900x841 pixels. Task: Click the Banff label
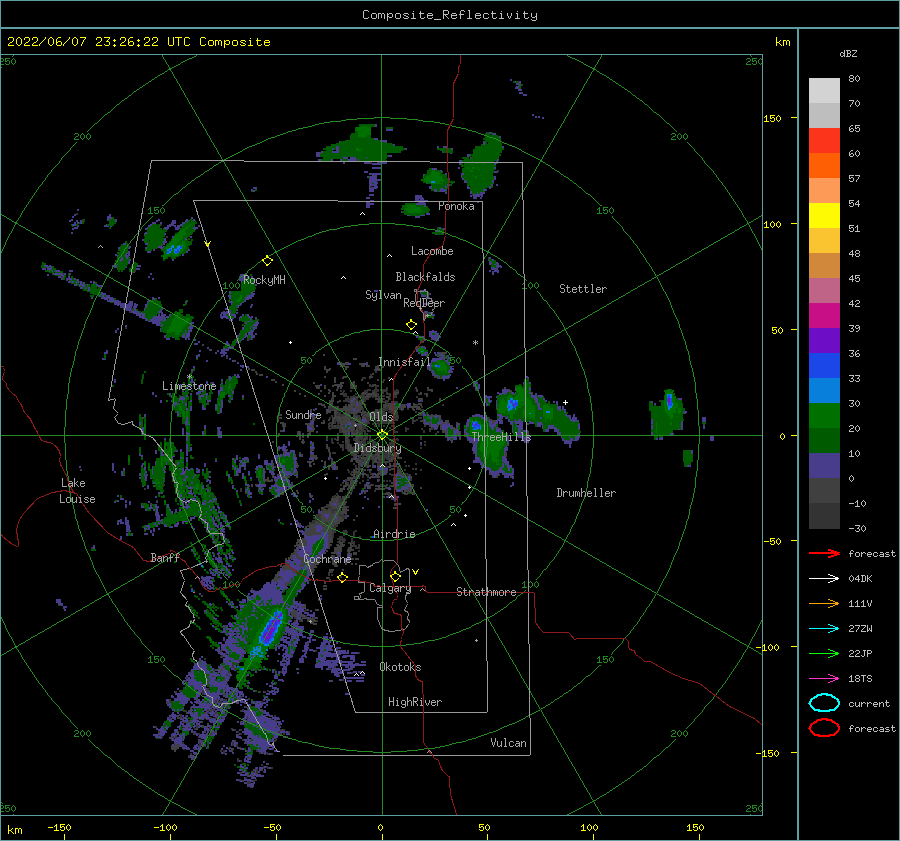tap(165, 558)
